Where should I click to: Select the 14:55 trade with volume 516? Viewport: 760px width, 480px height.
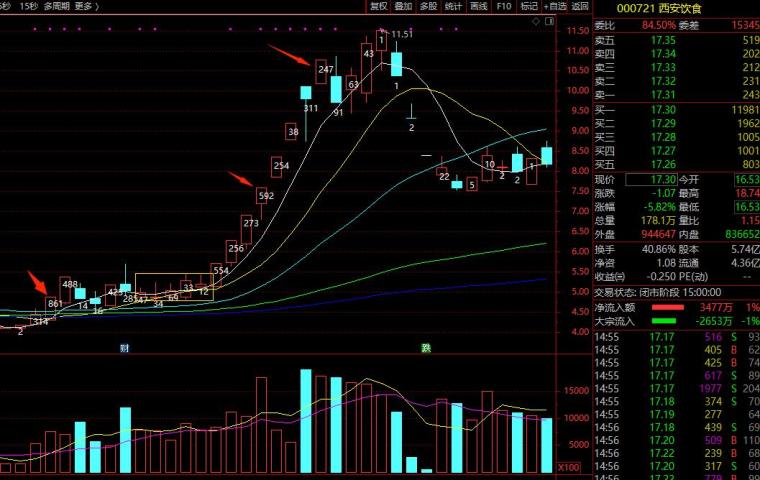click(x=677, y=336)
